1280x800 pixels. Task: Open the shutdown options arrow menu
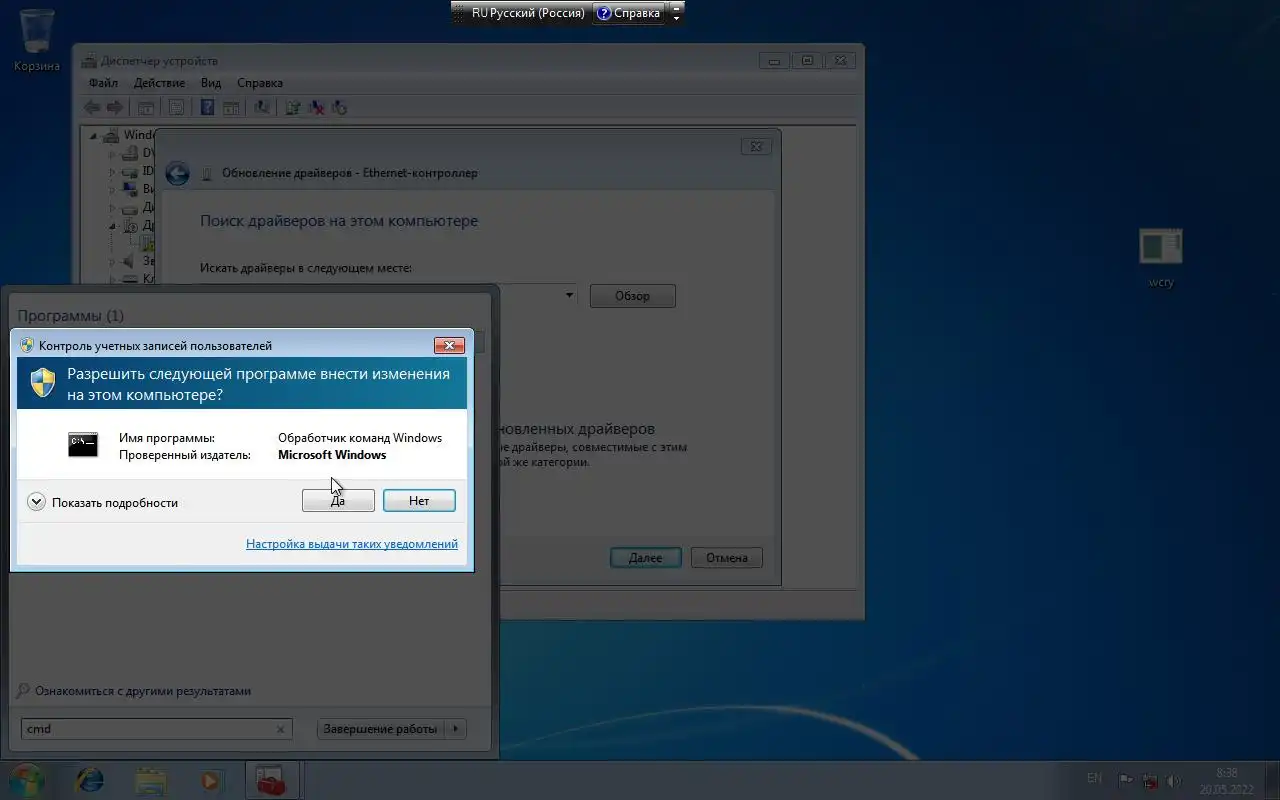pos(455,729)
